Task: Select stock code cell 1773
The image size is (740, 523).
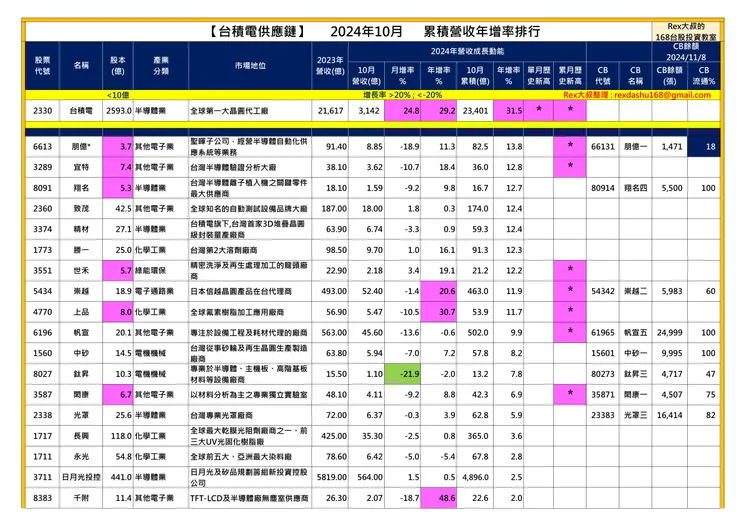Action: click(x=42, y=250)
